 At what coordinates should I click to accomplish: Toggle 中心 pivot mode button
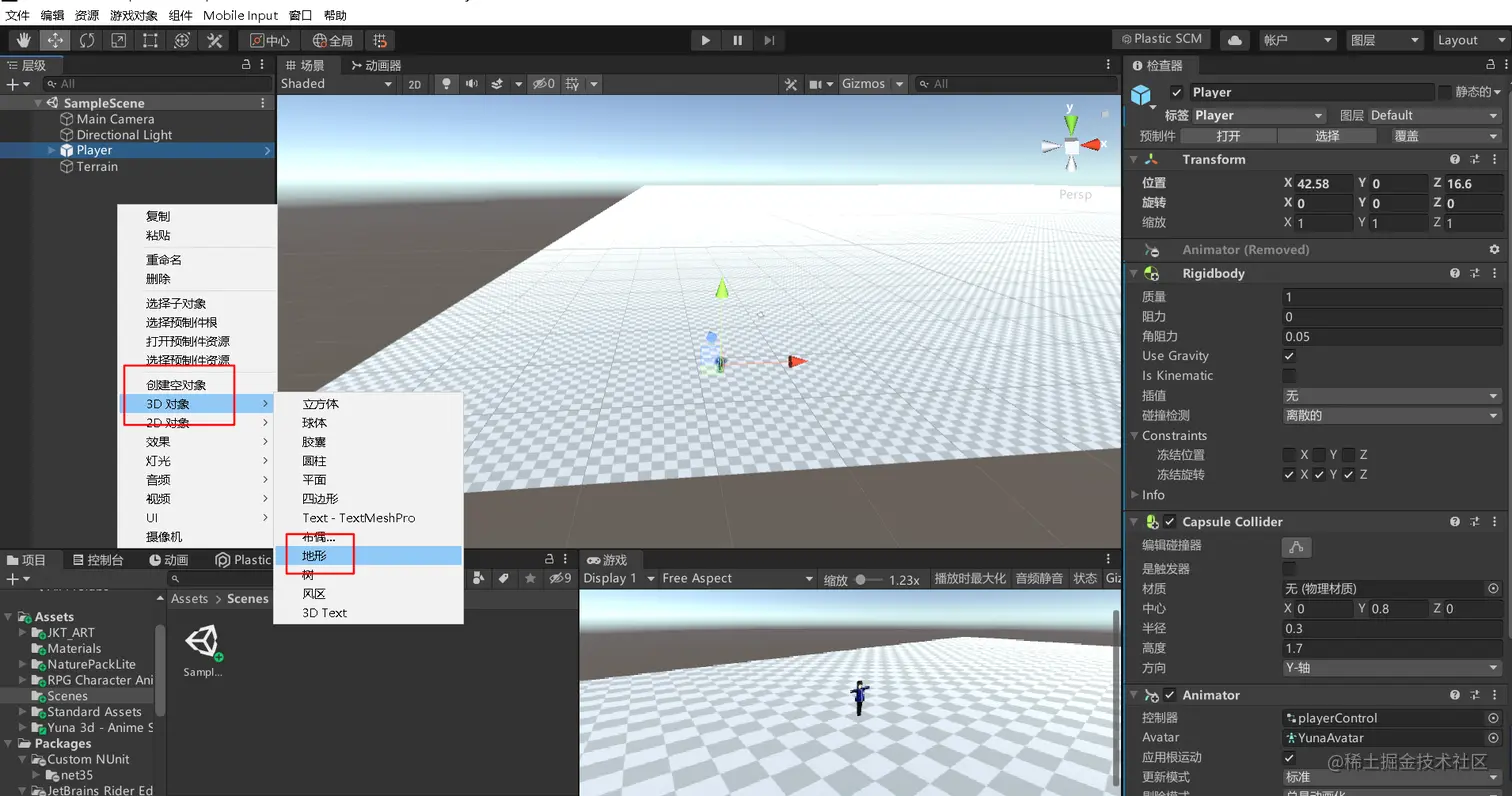[269, 40]
